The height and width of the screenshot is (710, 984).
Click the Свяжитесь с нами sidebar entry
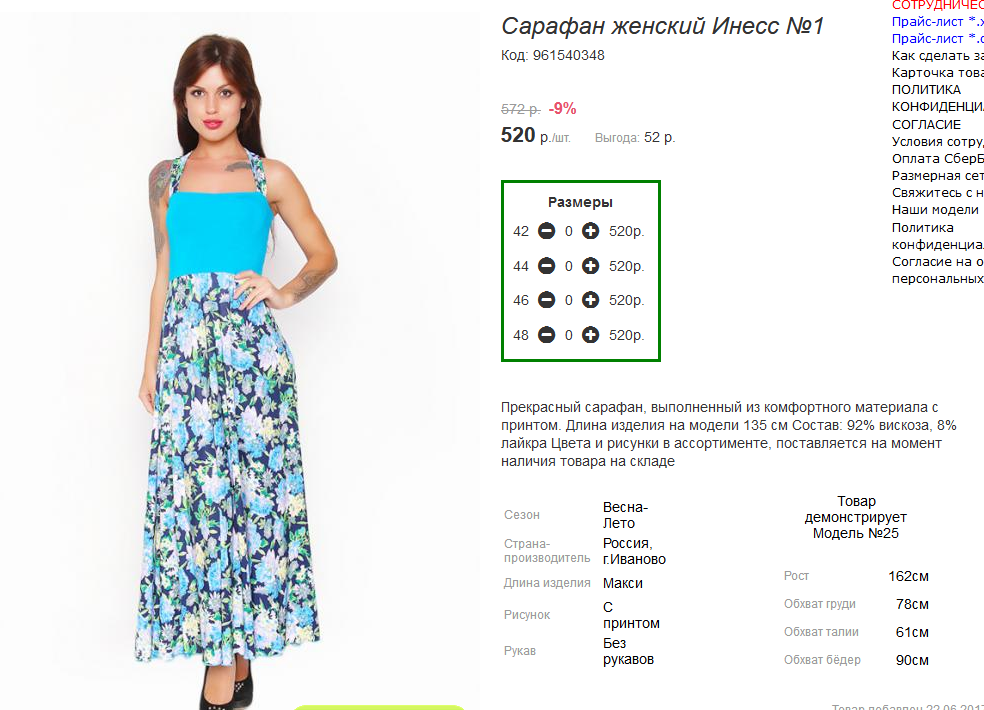[937, 192]
